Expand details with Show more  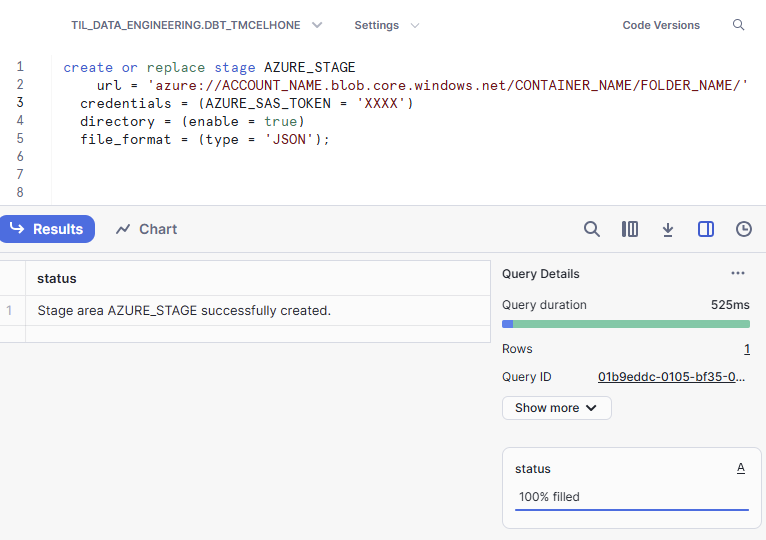pos(556,408)
